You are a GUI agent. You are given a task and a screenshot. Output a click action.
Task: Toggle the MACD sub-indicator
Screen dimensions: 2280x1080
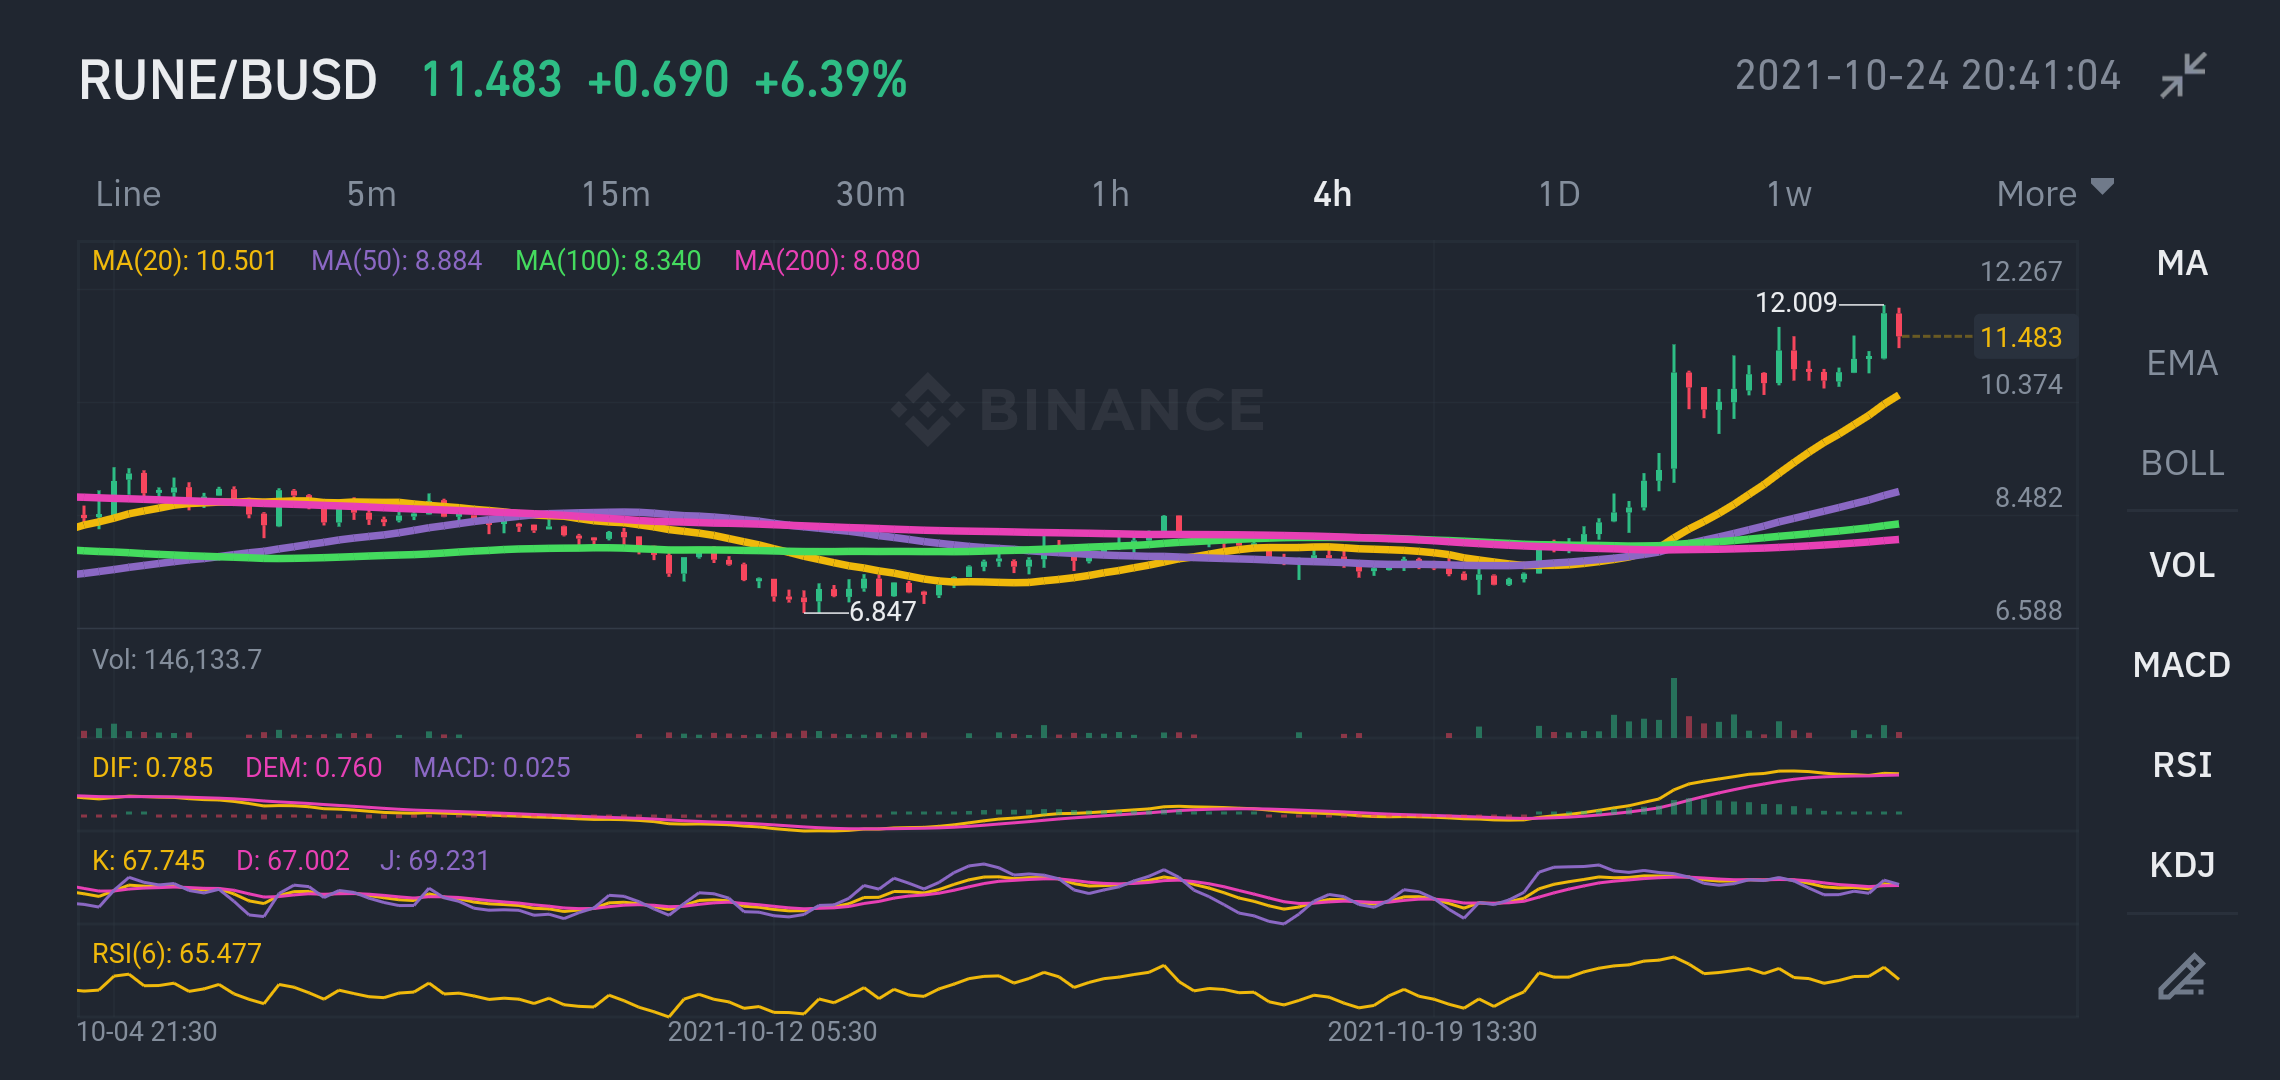coord(2182,665)
